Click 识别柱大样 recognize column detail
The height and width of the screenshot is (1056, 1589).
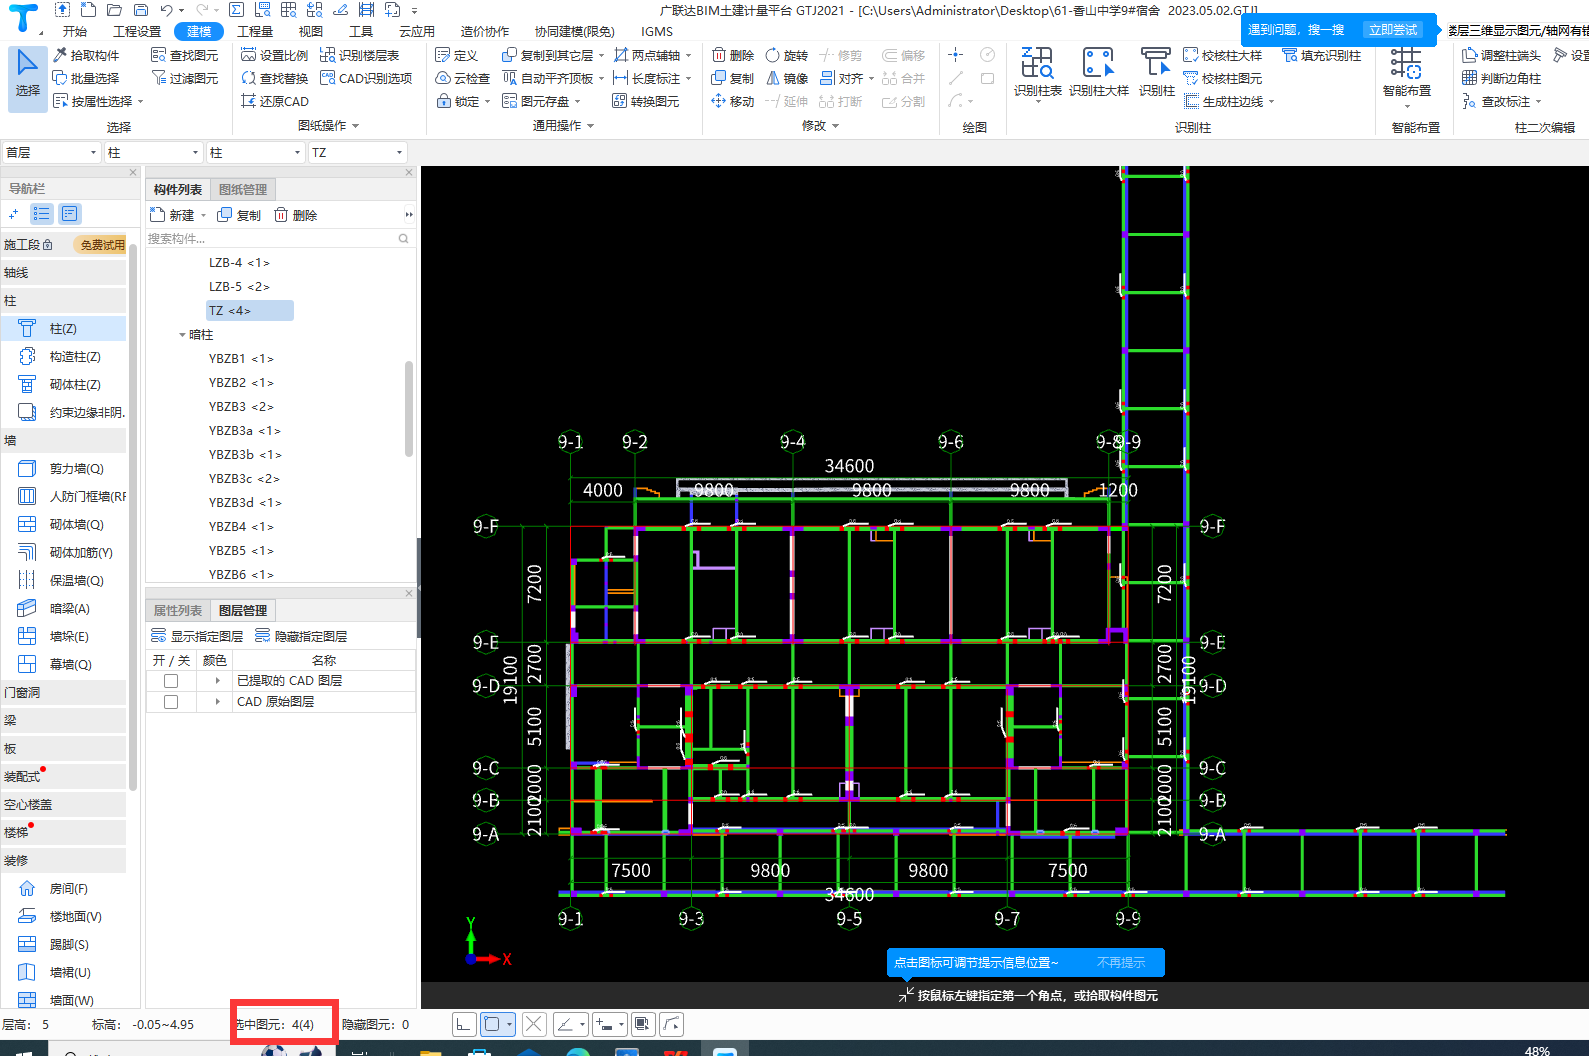tap(1098, 72)
